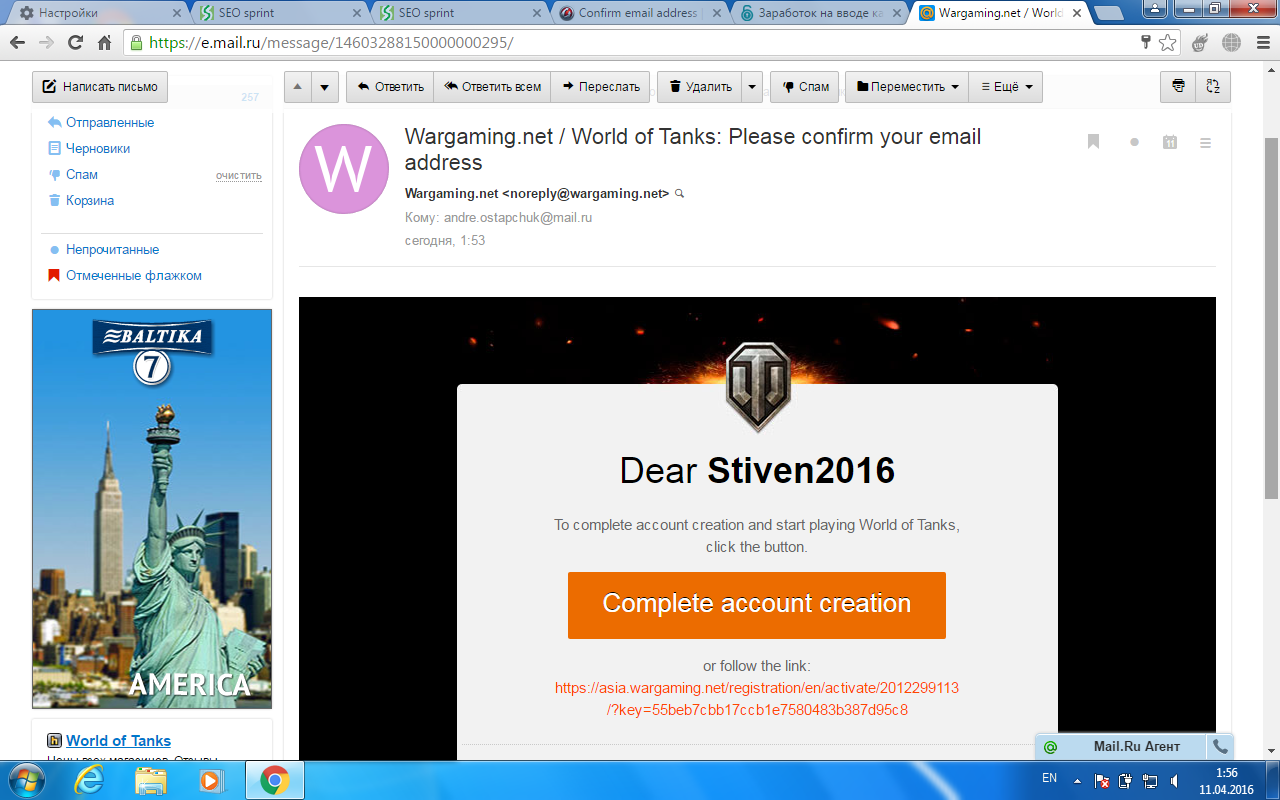Mark message unread via dot icon

point(1134,142)
